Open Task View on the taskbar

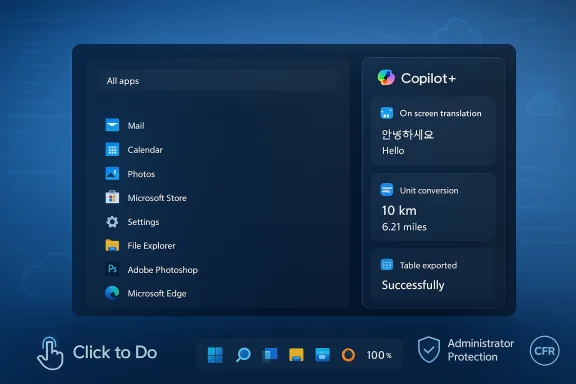click(x=270, y=355)
